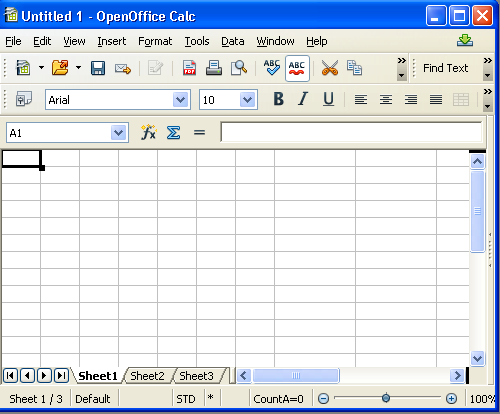
Task: Toggle Align Right
Action: pos(411,99)
